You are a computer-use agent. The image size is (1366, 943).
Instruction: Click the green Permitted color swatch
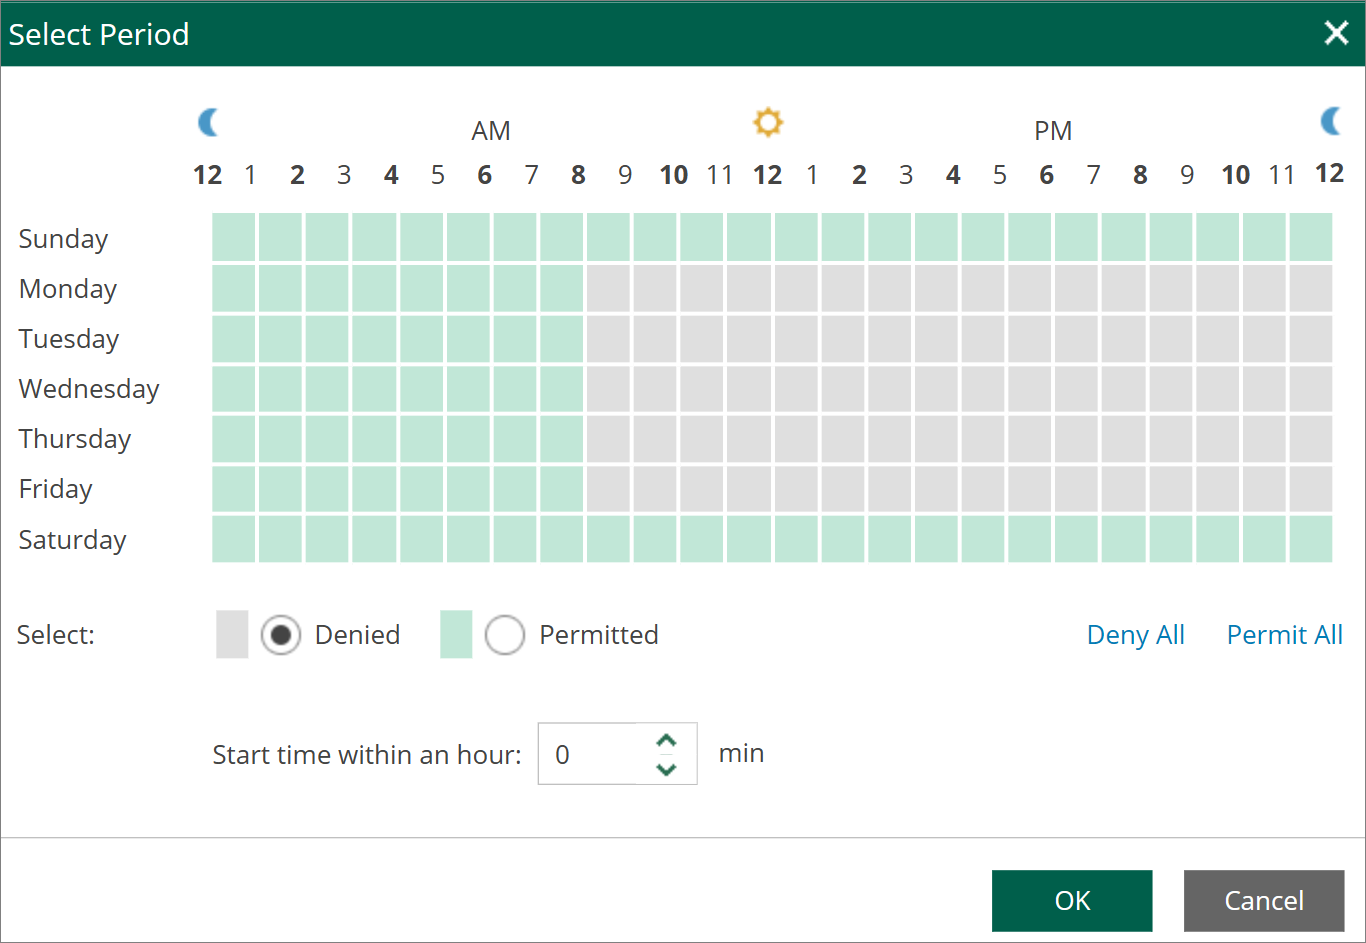pyautogui.click(x=456, y=635)
